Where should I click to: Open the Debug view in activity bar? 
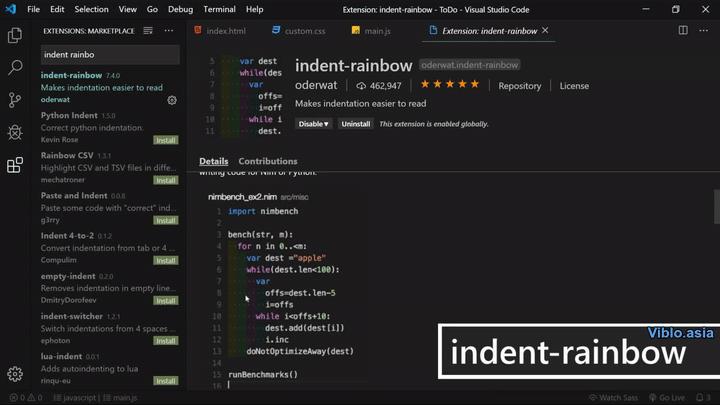pos(15,132)
